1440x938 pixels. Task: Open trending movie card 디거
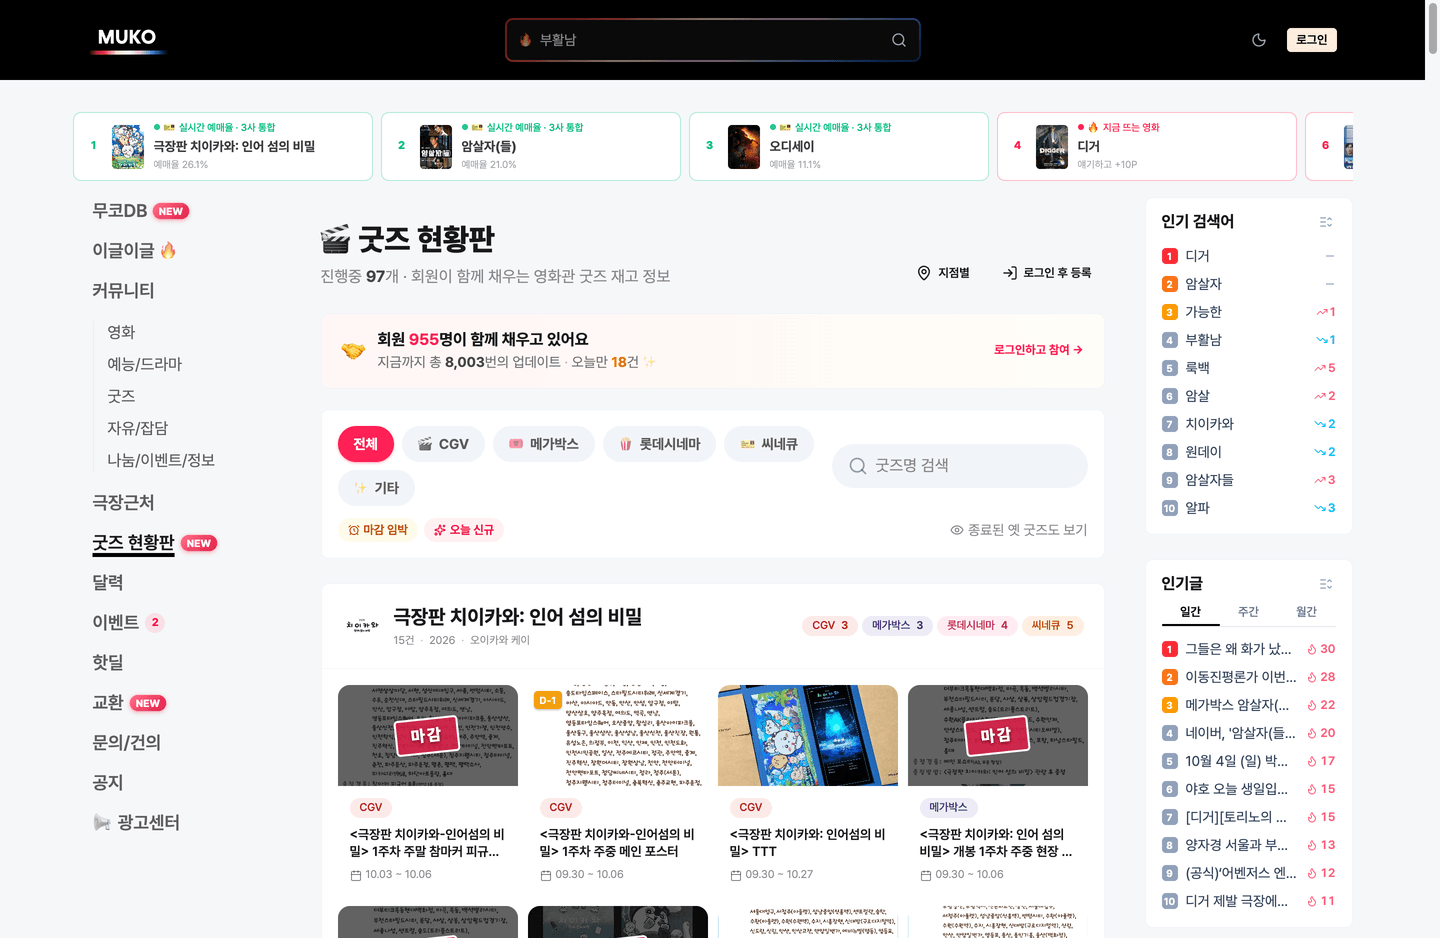click(1147, 146)
